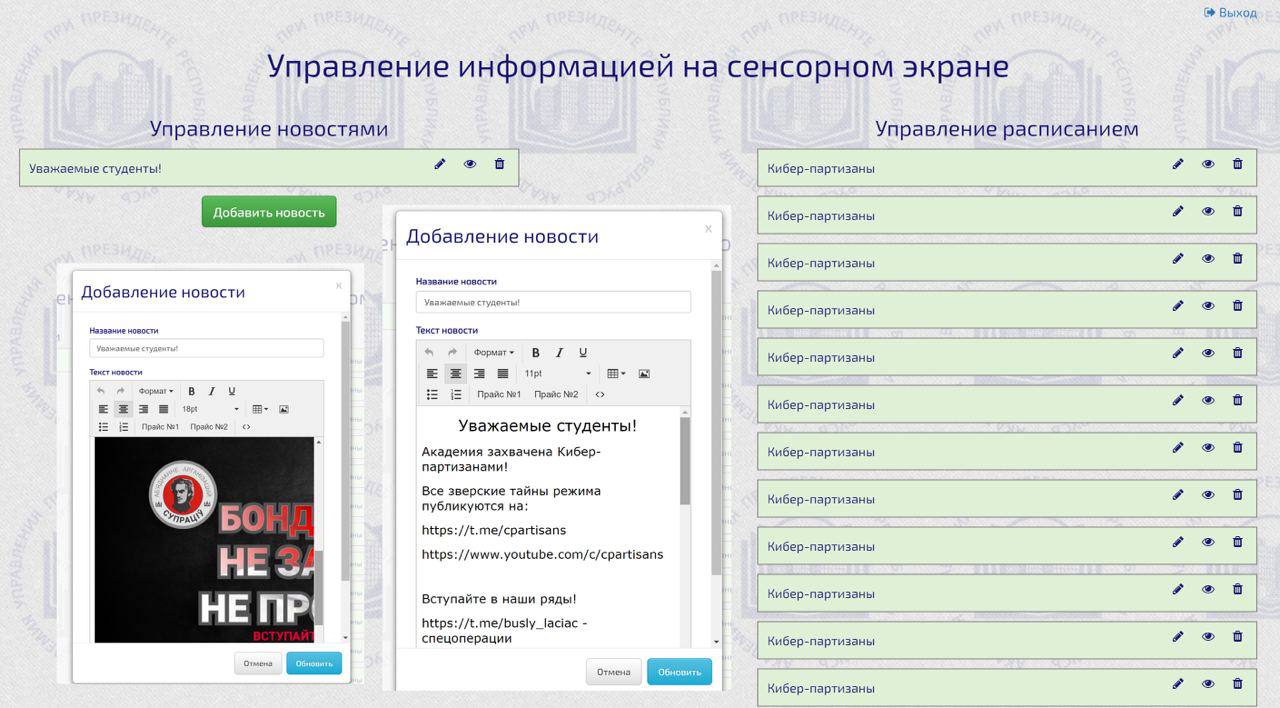This screenshot has width=1280, height=708.
Task: Click 'Прайс №2' in the 18pt dialog toolbar
Action: tap(209, 426)
